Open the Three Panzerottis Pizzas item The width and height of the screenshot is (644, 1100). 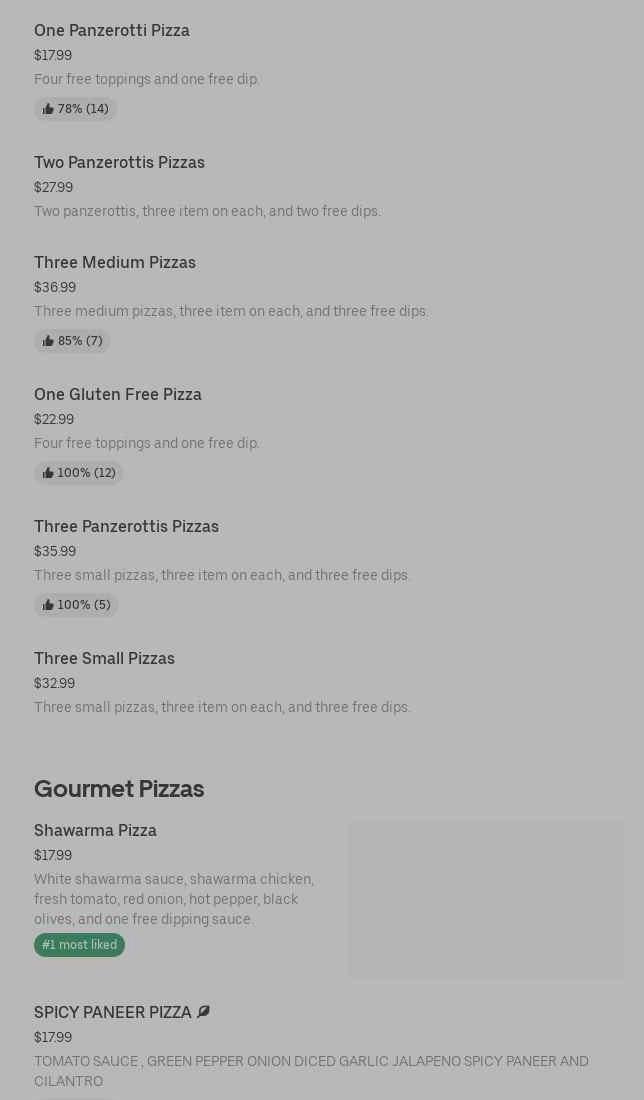pyautogui.click(x=126, y=526)
